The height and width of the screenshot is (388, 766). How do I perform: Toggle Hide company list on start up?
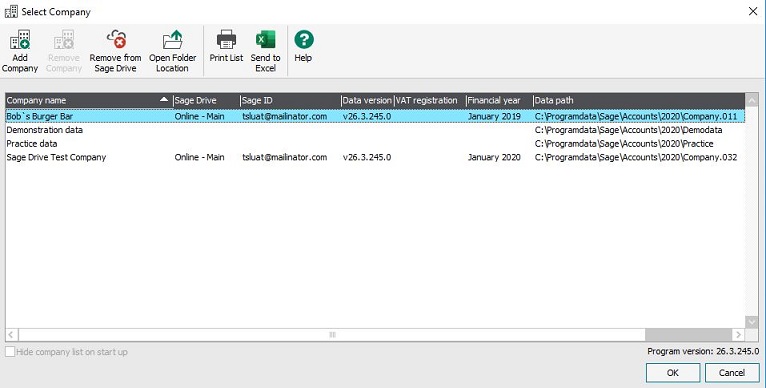point(10,352)
